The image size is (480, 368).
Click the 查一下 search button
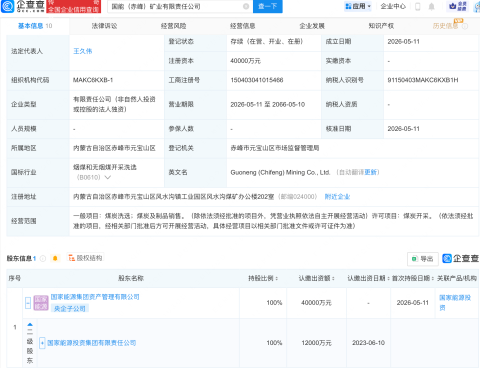point(268,6)
